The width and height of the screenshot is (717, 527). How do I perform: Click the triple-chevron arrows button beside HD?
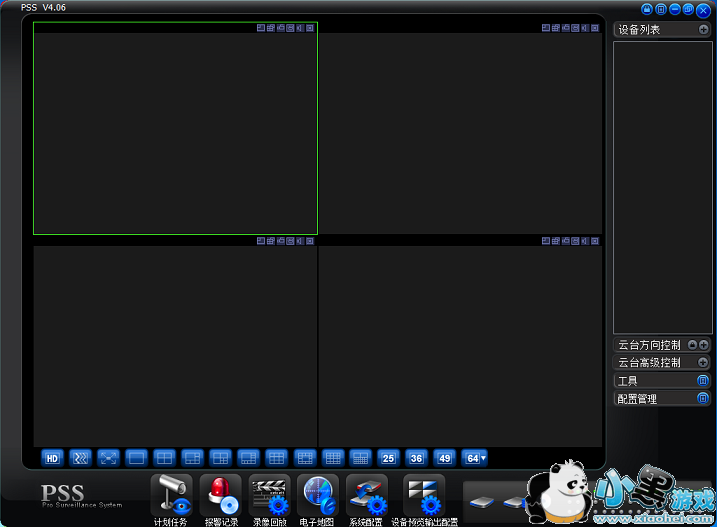coord(80,458)
